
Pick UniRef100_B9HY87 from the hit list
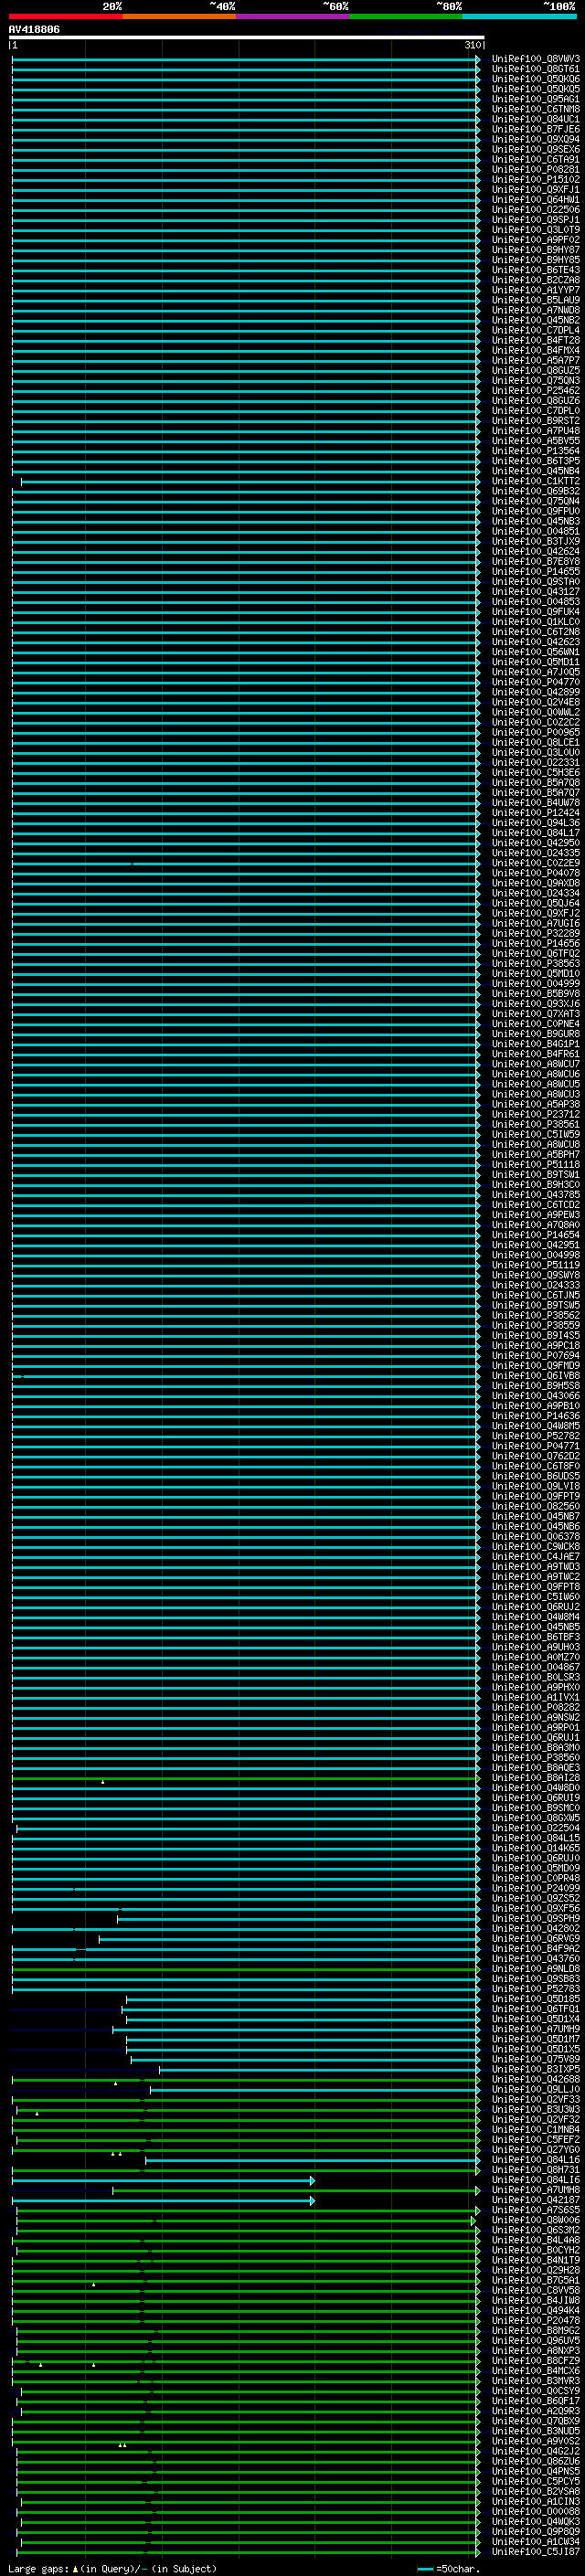[x=535, y=250]
